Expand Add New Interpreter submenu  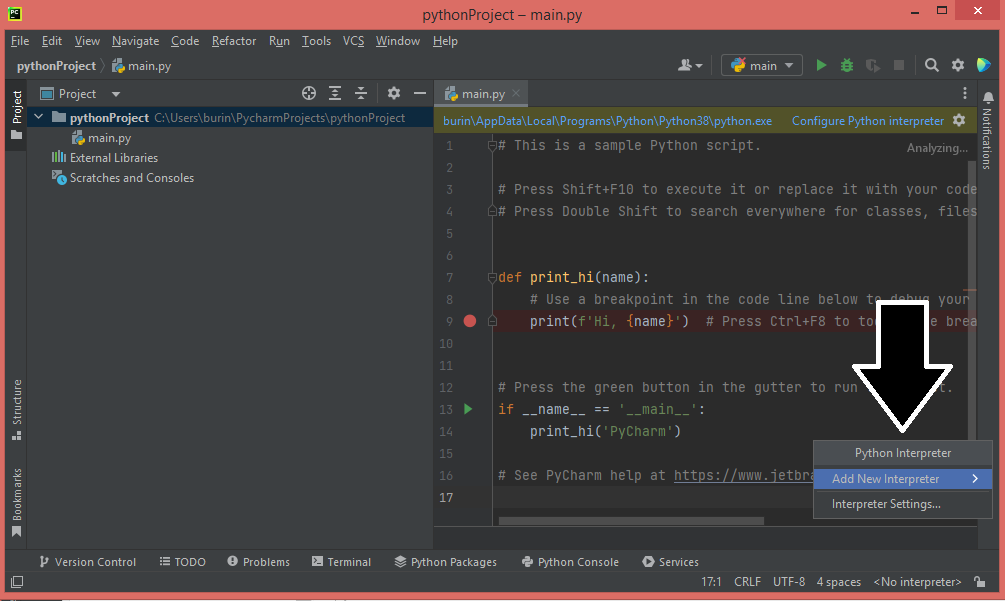(902, 479)
